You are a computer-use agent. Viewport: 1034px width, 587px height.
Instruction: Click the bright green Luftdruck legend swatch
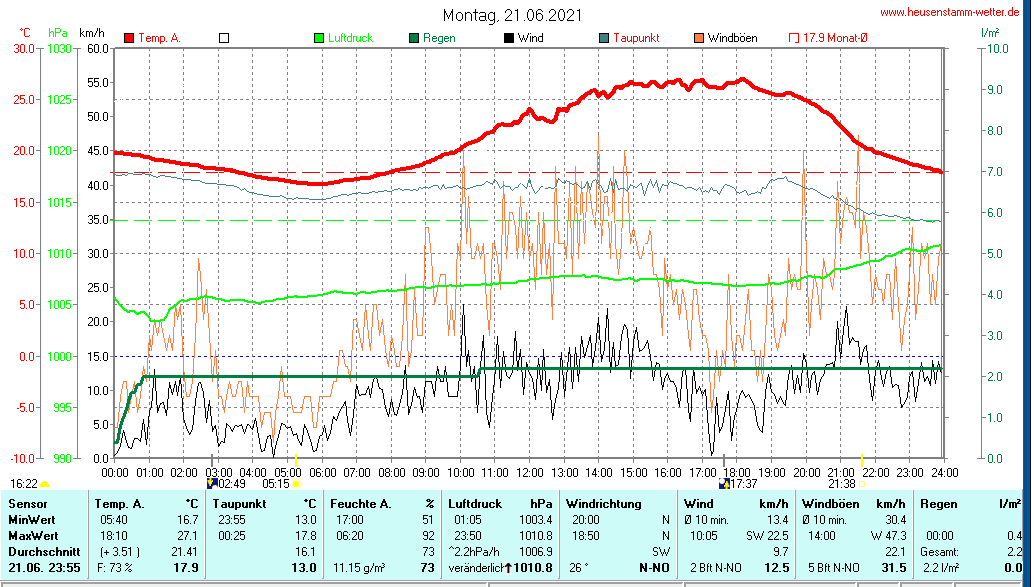[319, 38]
